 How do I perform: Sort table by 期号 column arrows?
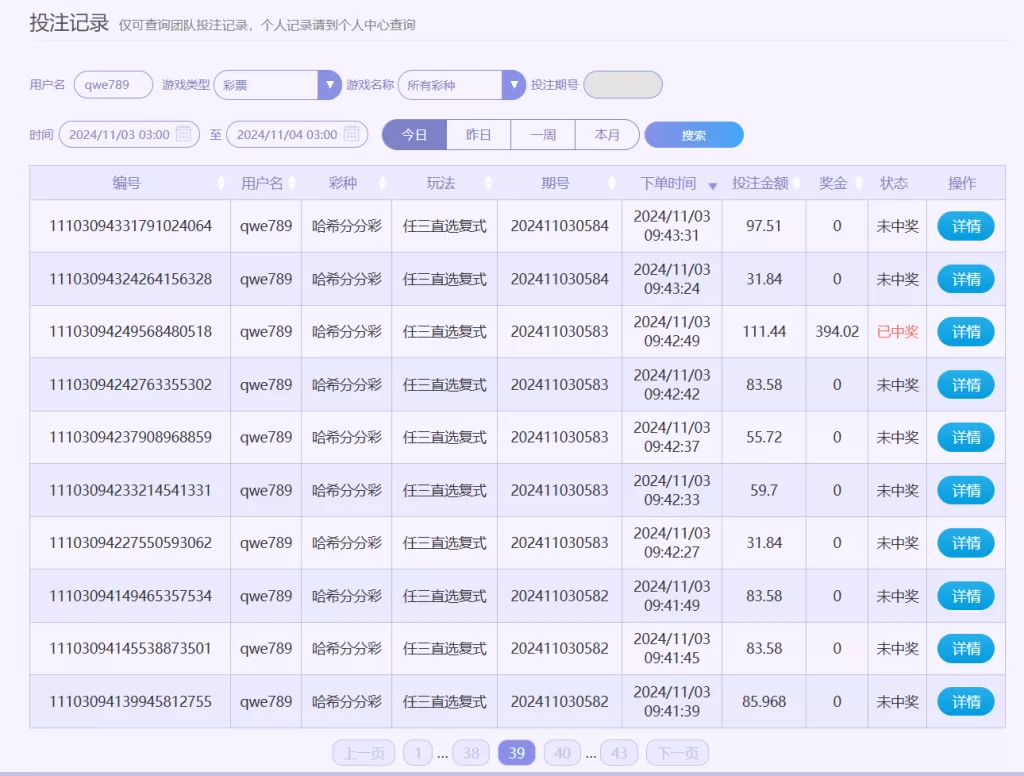click(611, 184)
